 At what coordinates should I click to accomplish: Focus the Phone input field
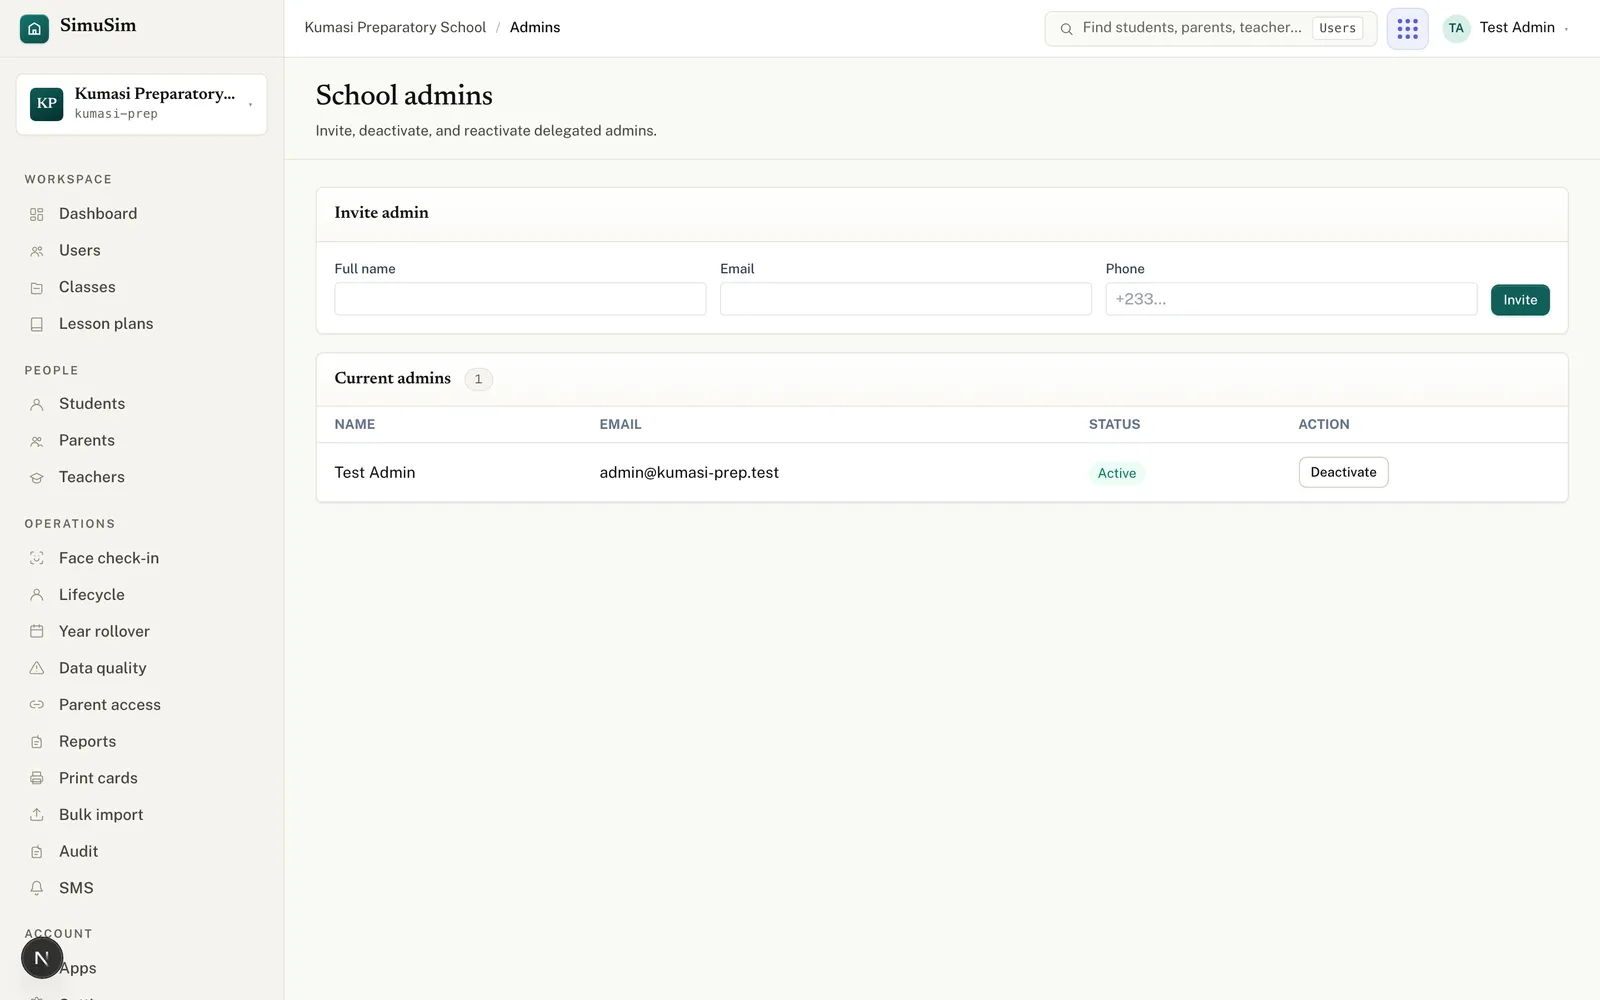pyautogui.click(x=1291, y=299)
